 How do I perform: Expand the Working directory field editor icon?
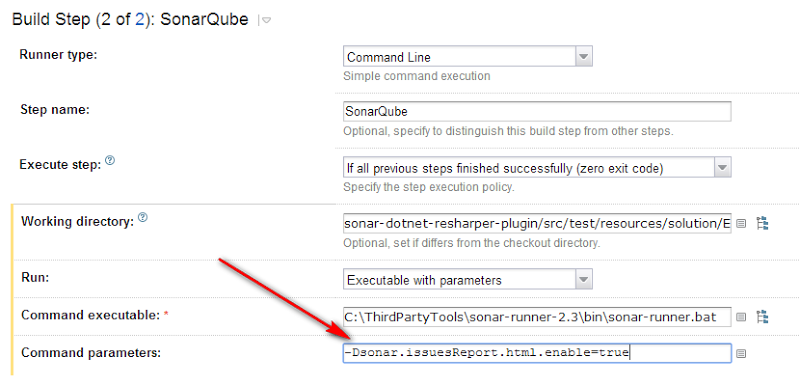tap(741, 223)
